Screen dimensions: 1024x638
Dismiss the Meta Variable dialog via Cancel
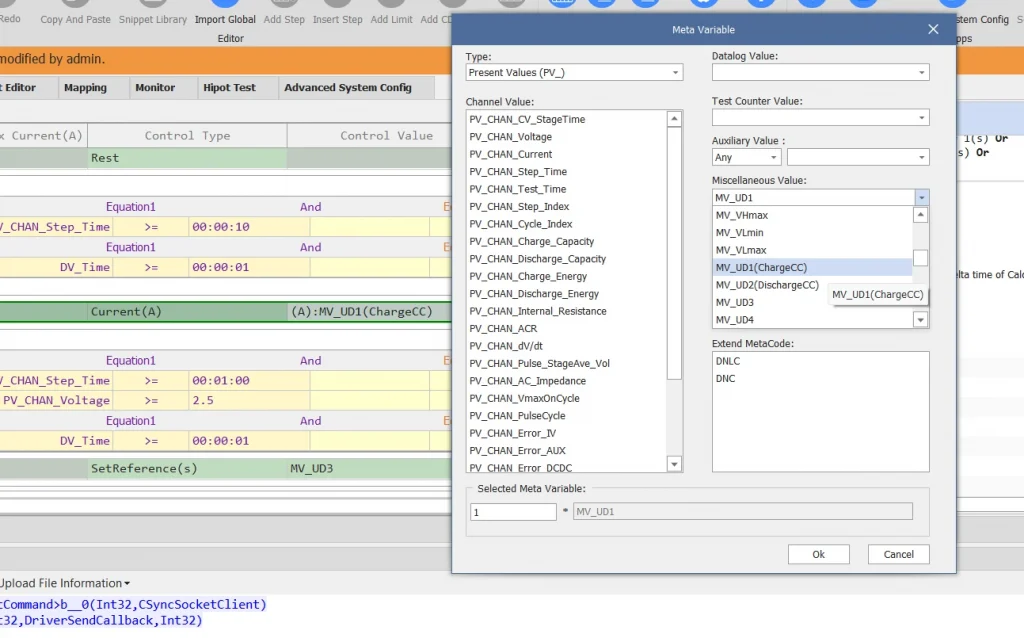(897, 554)
